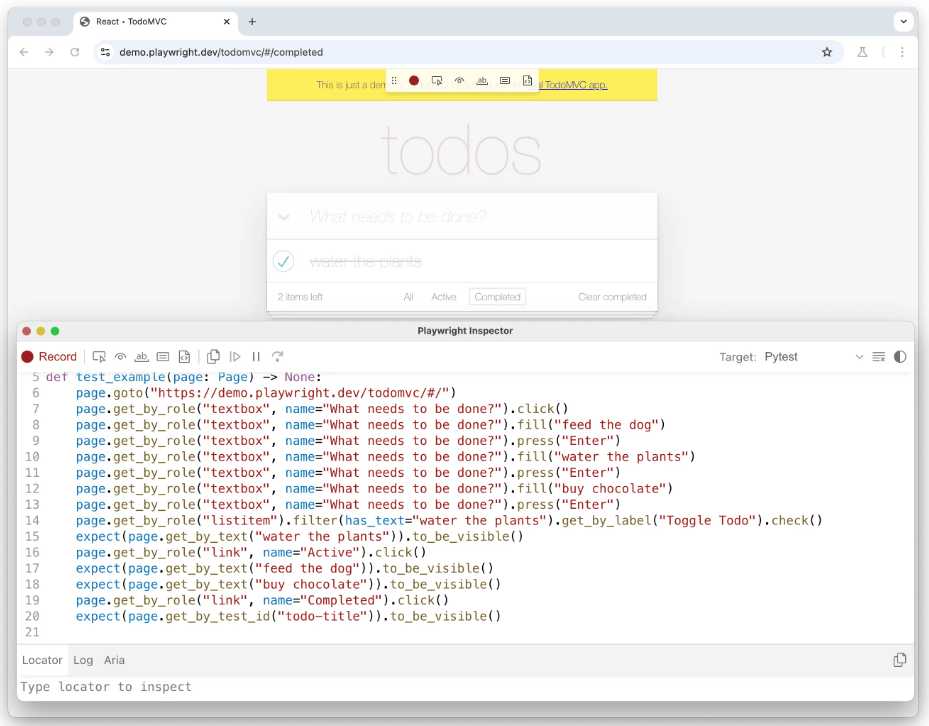The width and height of the screenshot is (929, 726).
Task: Click the Assert text icon in Inspector toolbar
Action: pos(142,356)
